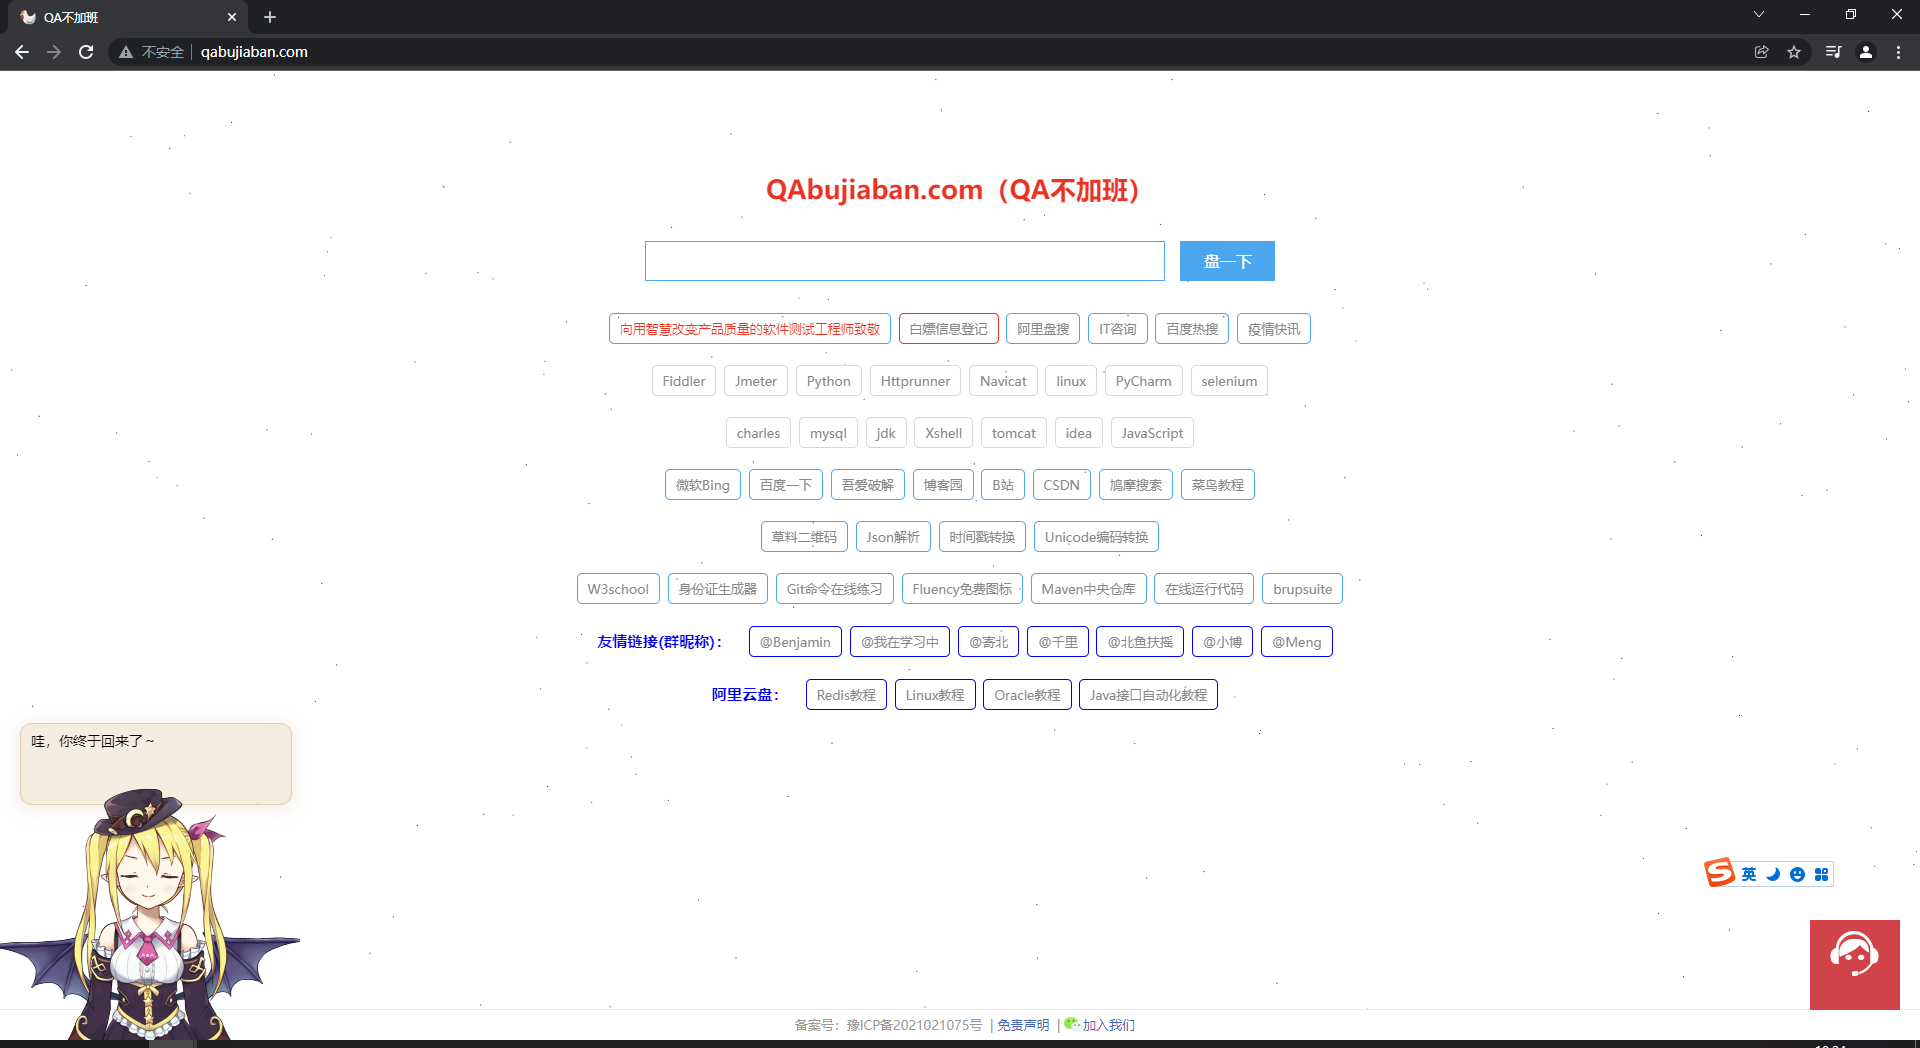Open the Xshell link
This screenshot has height=1048, width=1920.
coord(943,433)
